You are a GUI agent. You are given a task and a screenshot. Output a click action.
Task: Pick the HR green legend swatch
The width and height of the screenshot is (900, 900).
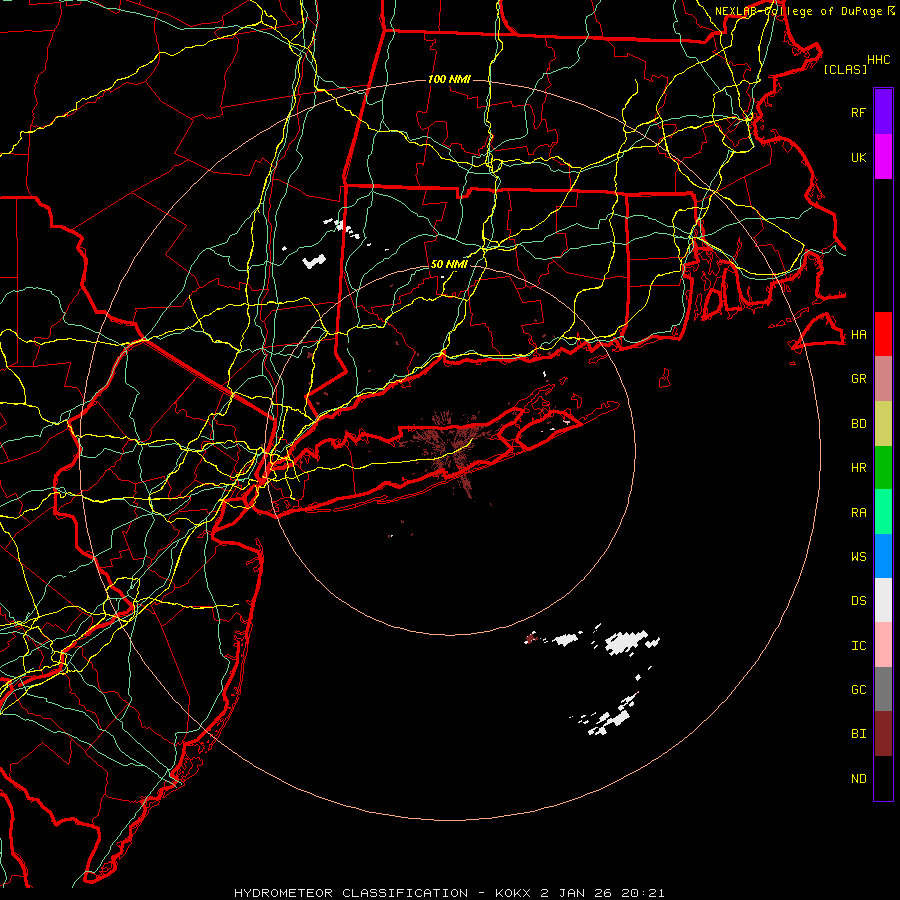pos(883,467)
